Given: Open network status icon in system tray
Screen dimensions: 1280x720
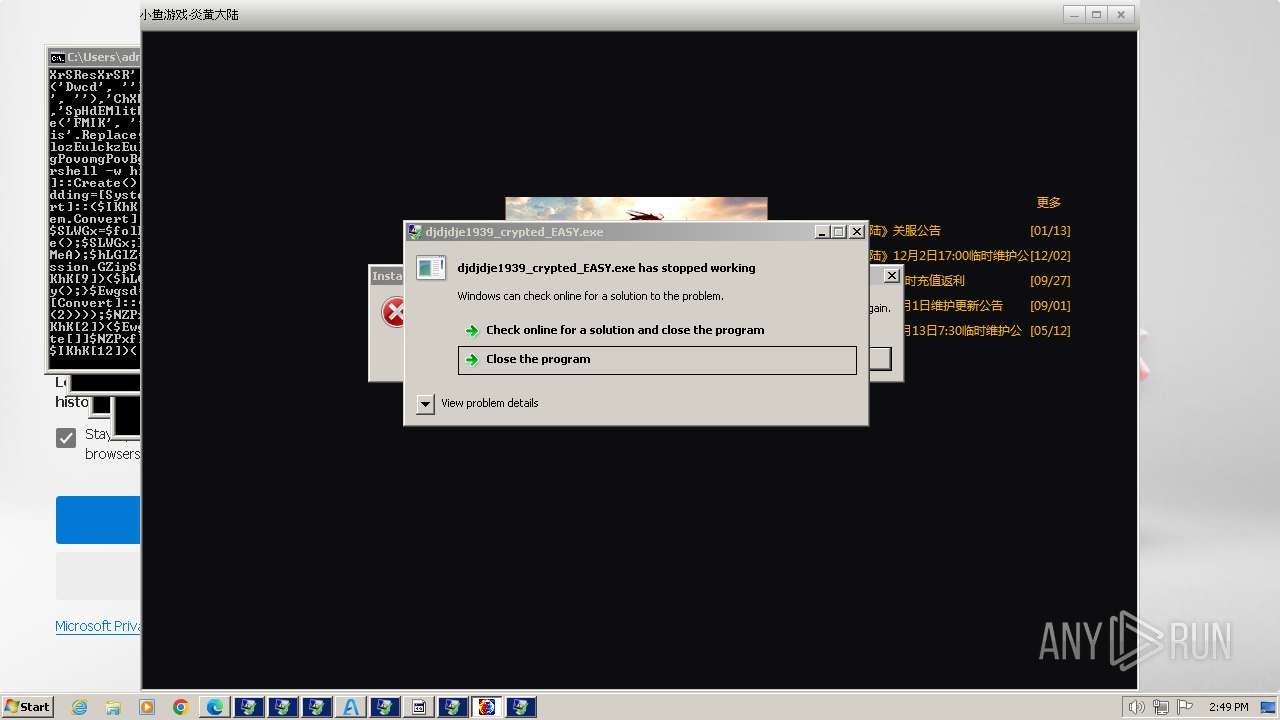Looking at the screenshot, I should [x=1161, y=707].
